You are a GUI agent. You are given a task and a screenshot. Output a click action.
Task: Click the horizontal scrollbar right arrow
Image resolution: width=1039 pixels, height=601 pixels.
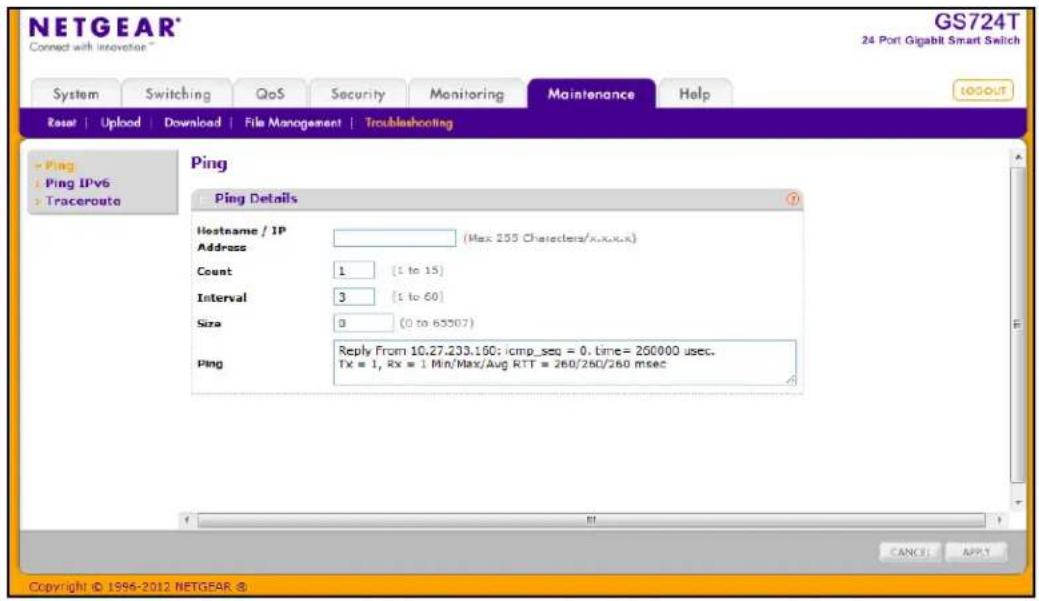[999, 520]
